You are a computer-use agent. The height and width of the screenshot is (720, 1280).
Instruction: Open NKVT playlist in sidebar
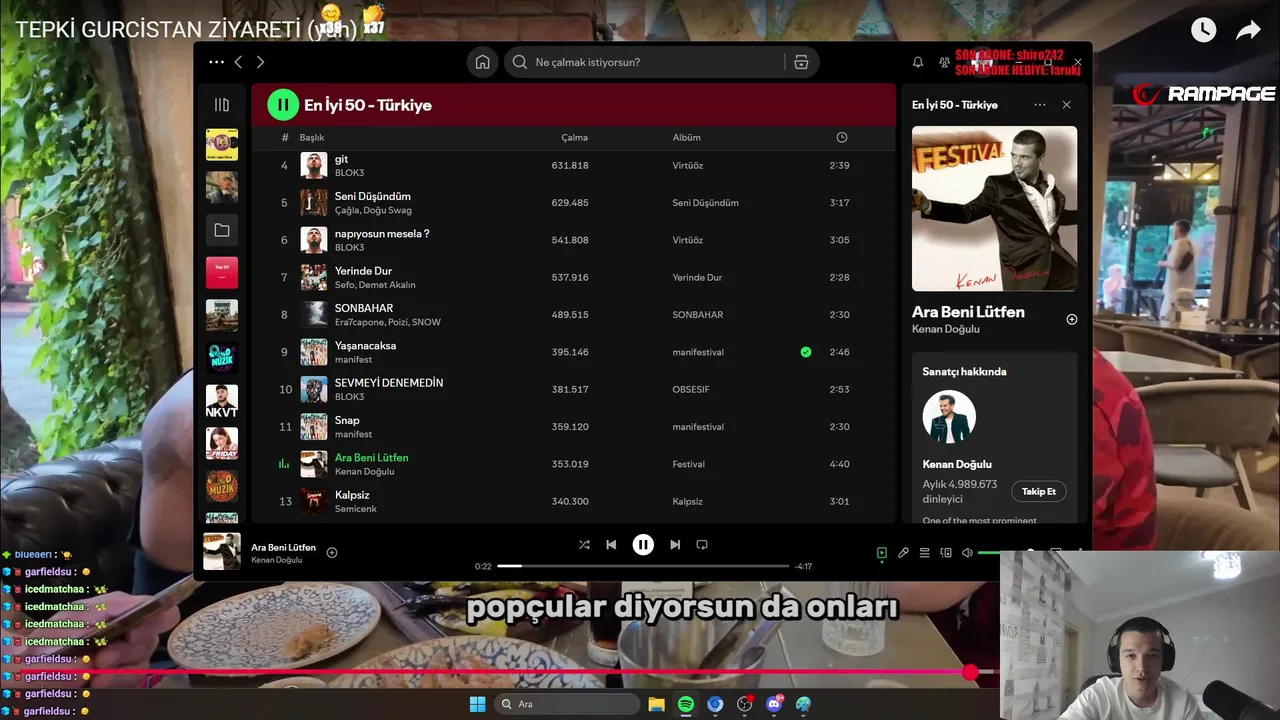pyautogui.click(x=222, y=400)
